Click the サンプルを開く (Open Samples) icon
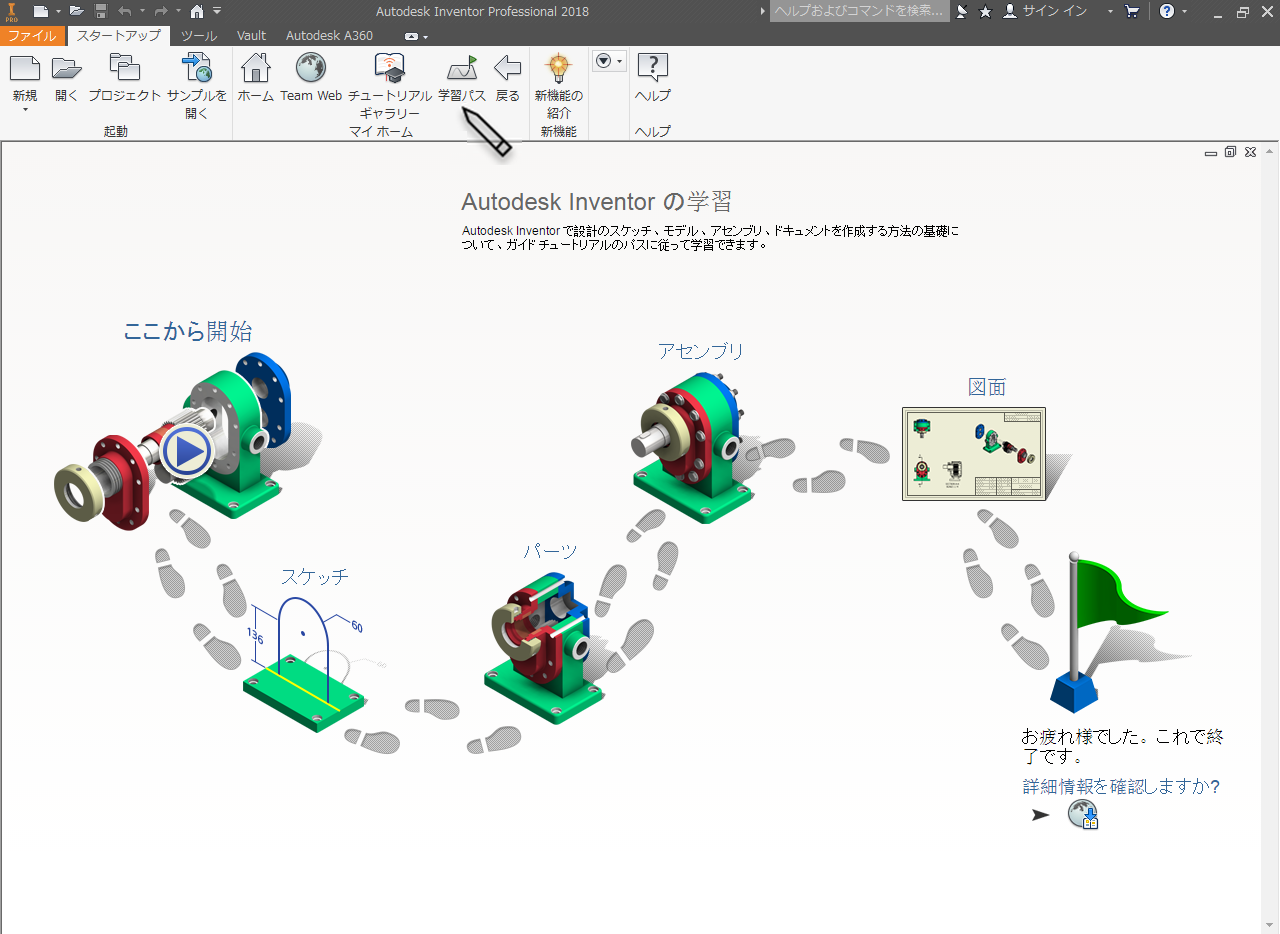The image size is (1280, 934). tap(197, 68)
